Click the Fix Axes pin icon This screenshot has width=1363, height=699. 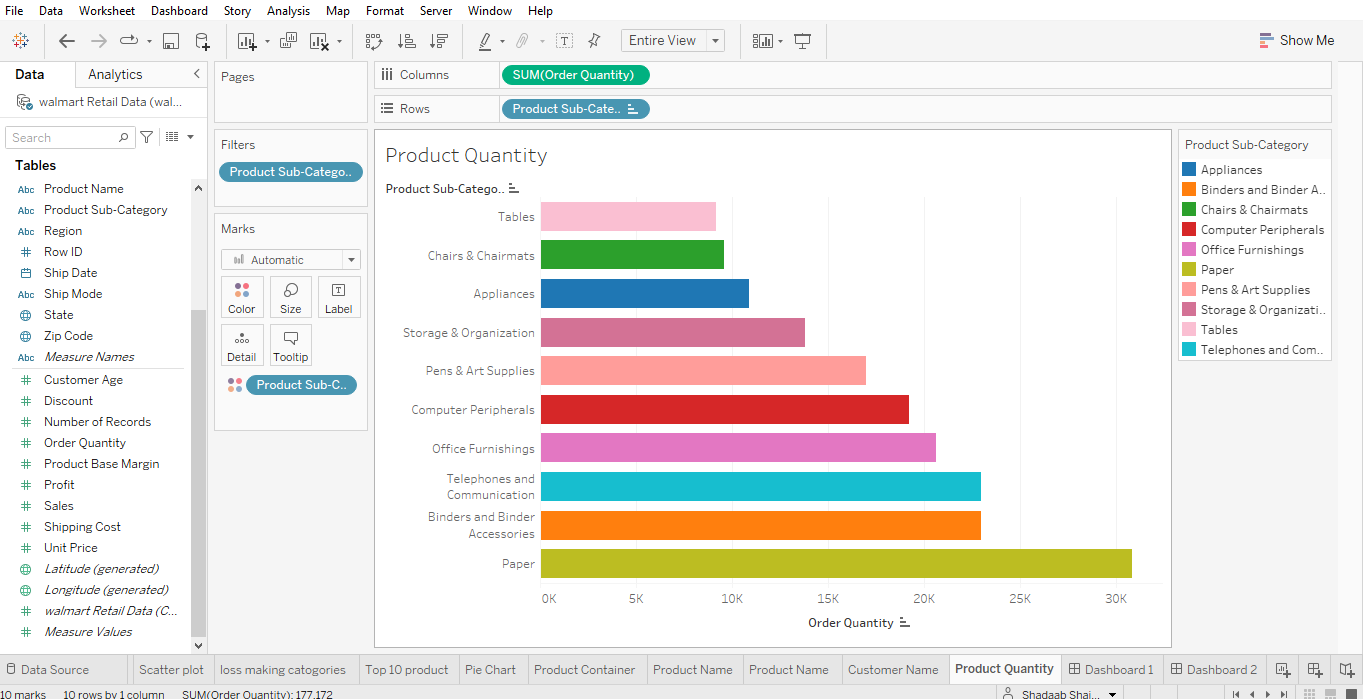tap(594, 41)
